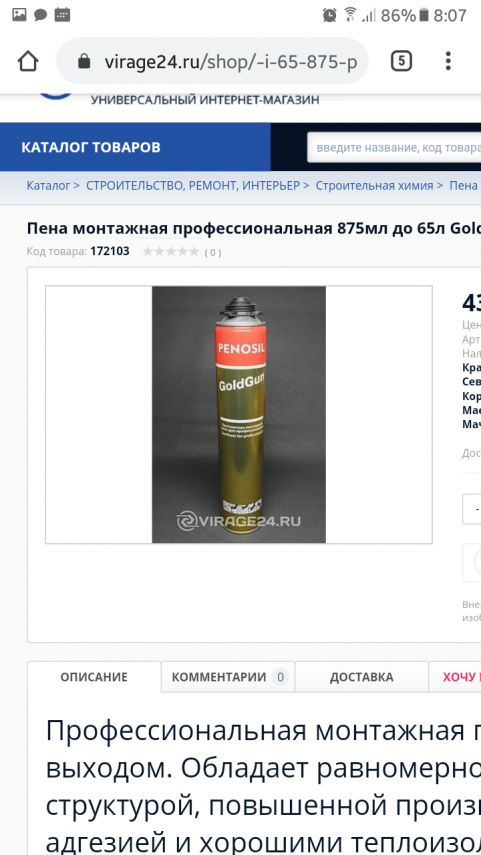Tap the calendar notification icon

point(62,15)
